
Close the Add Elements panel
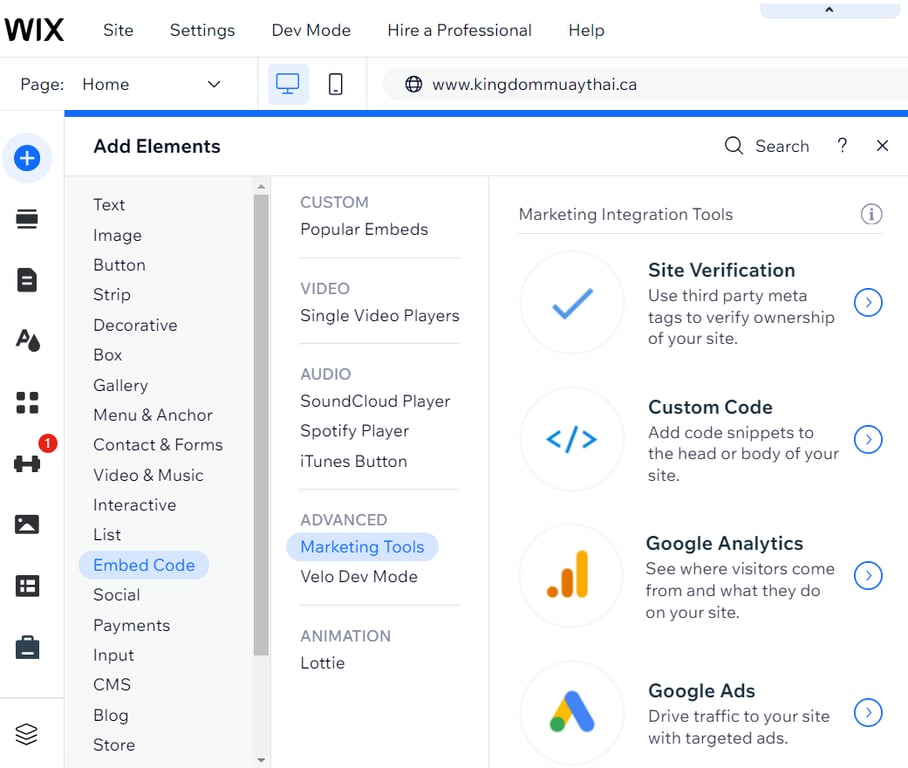[882, 145]
